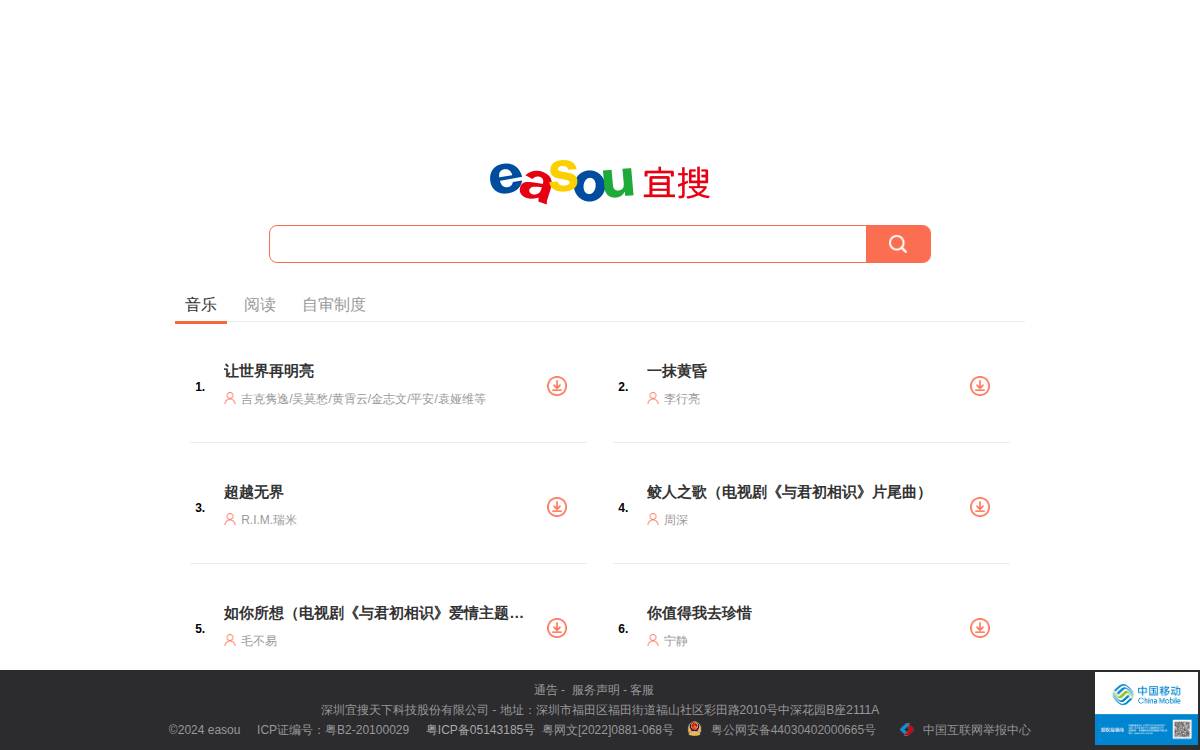Open 粤ICP备05143185号 link
Screen dimensions: 1200x750
480,730
